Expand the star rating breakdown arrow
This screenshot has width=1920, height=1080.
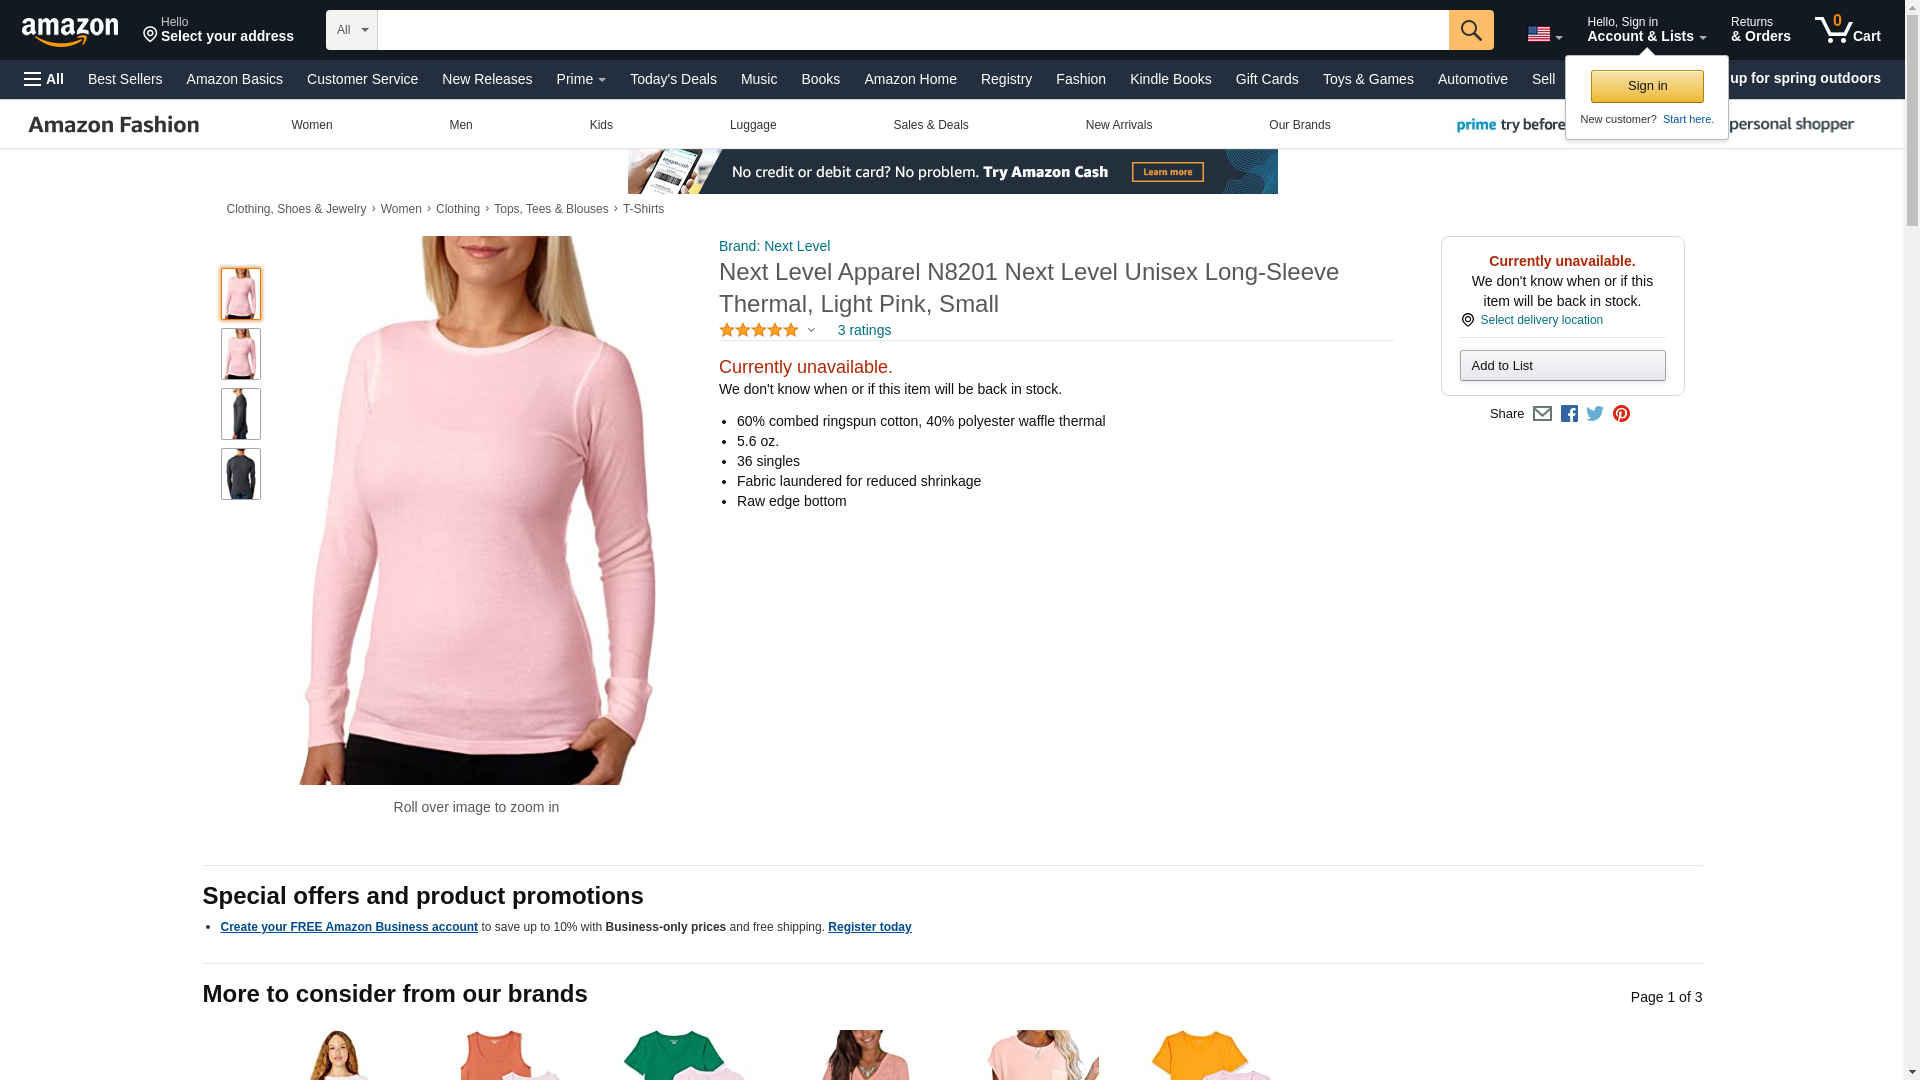[x=811, y=330]
